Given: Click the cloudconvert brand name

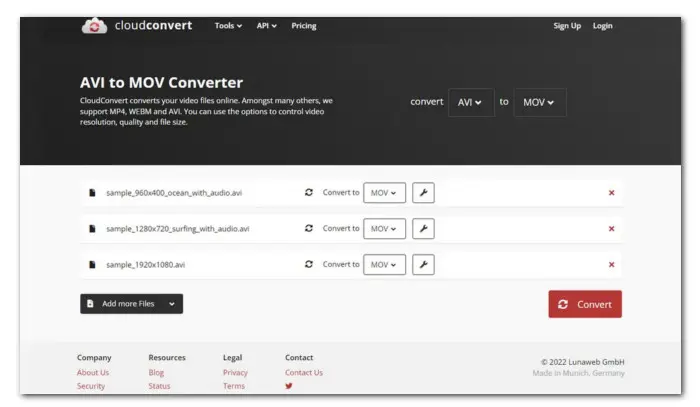Looking at the screenshot, I should [154, 25].
